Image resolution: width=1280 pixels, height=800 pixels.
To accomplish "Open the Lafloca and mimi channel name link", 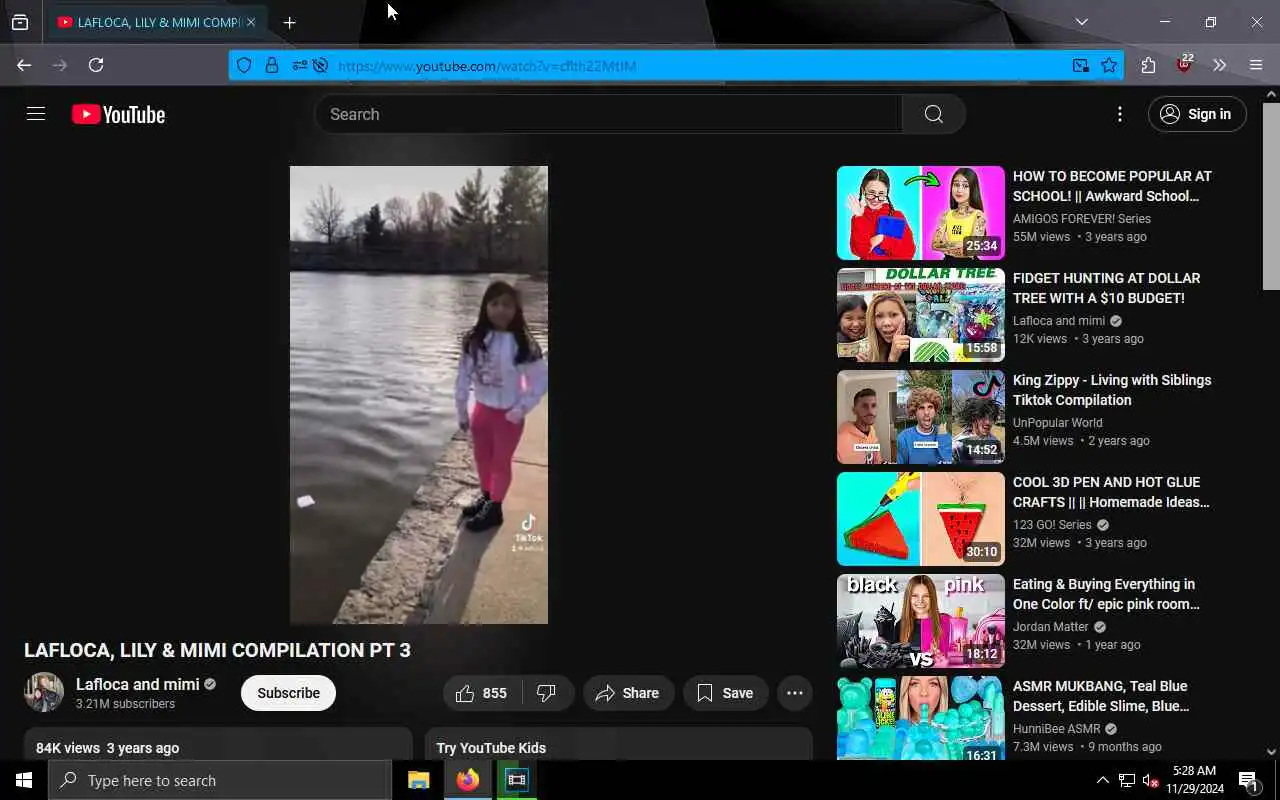I will tap(138, 684).
